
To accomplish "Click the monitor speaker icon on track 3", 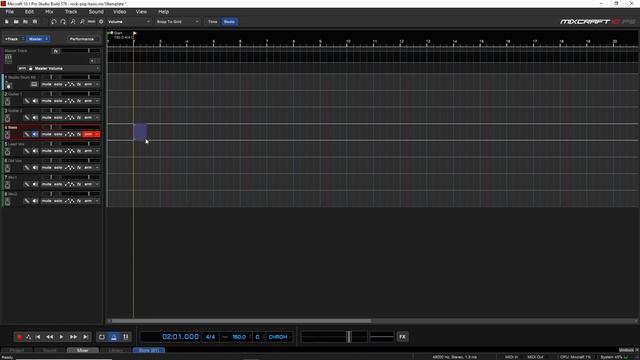I will coord(35,118).
